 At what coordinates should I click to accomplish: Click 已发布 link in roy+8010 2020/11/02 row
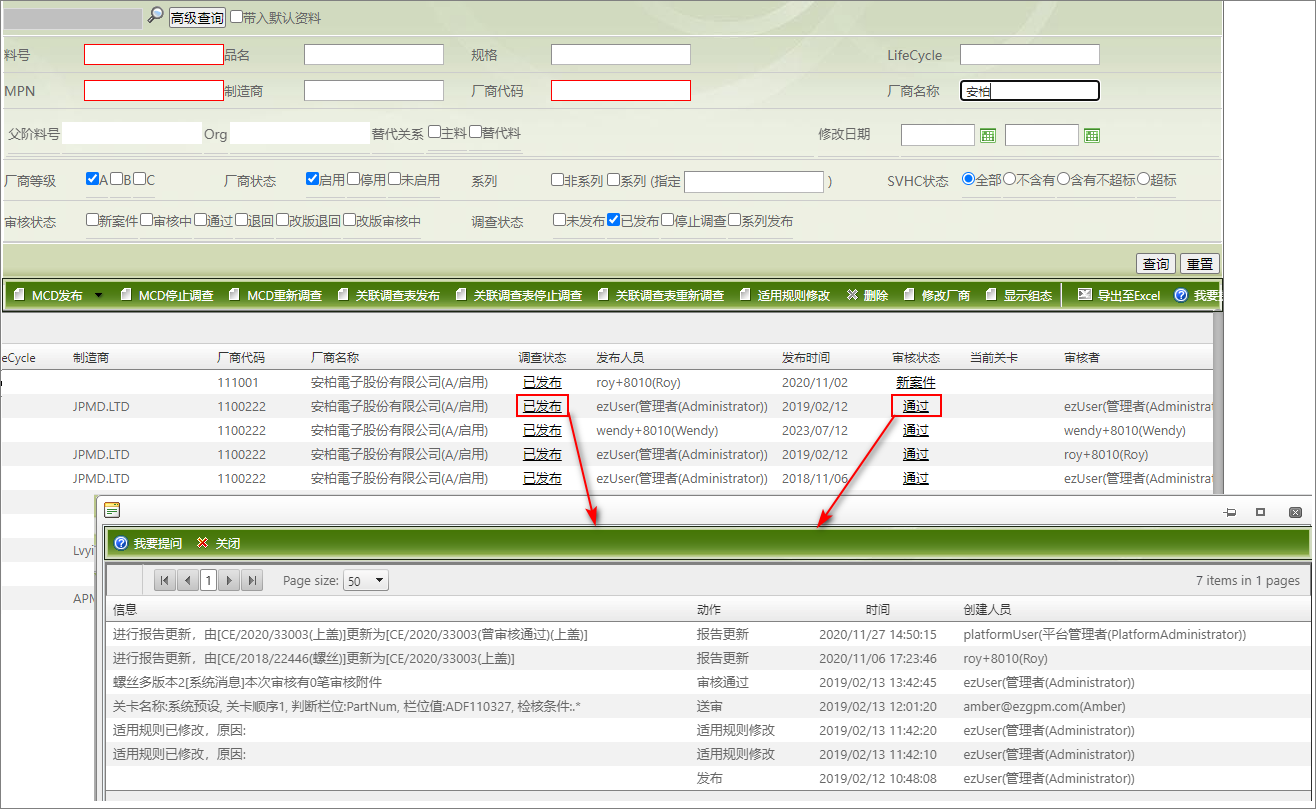(x=542, y=382)
